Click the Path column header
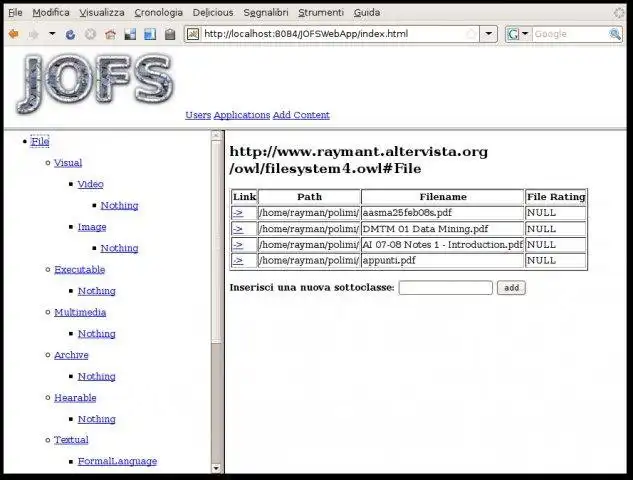The width and height of the screenshot is (633, 480). pyautogui.click(x=309, y=197)
